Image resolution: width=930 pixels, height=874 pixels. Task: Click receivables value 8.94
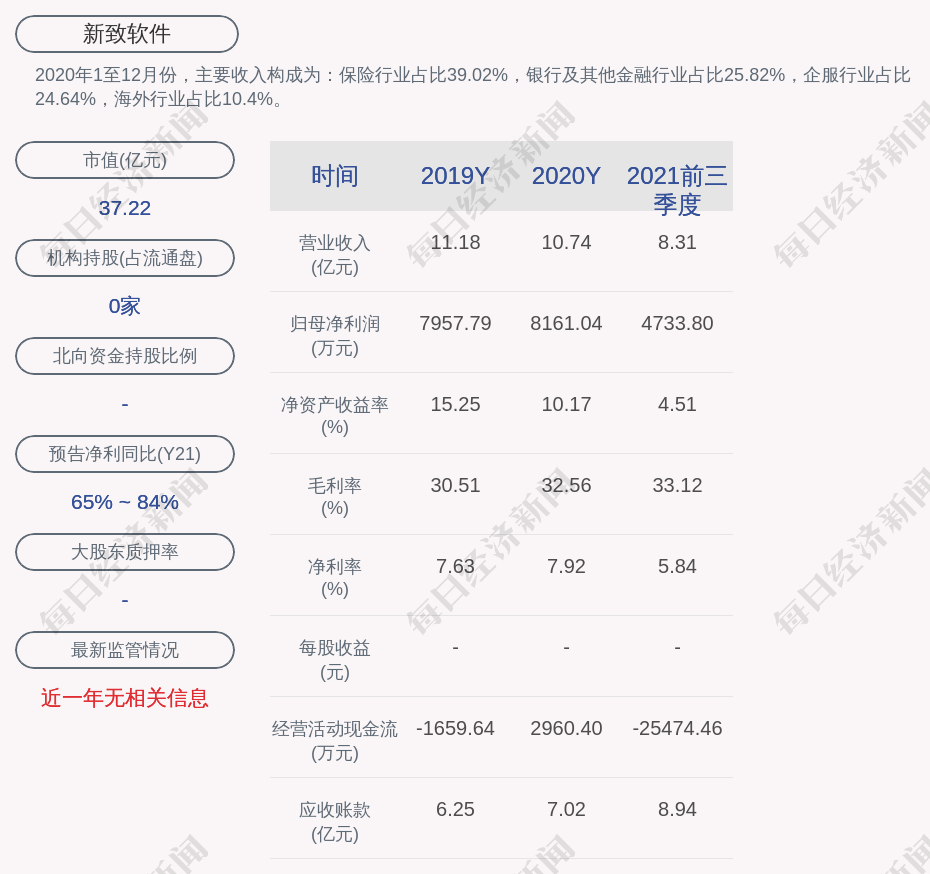[x=677, y=809]
